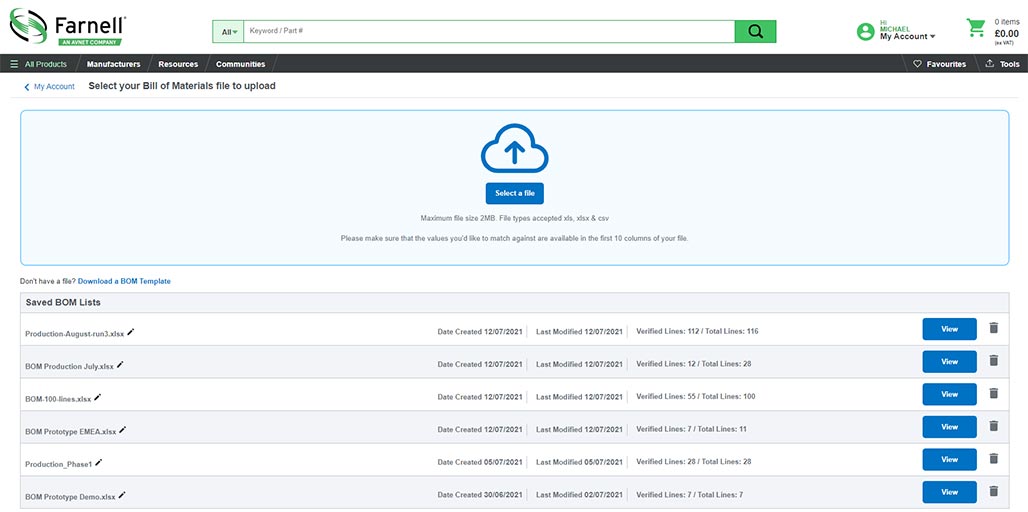Delete BOM-100-lines.xlsx with trash icon
This screenshot has height=512, width=1028.
tap(993, 393)
